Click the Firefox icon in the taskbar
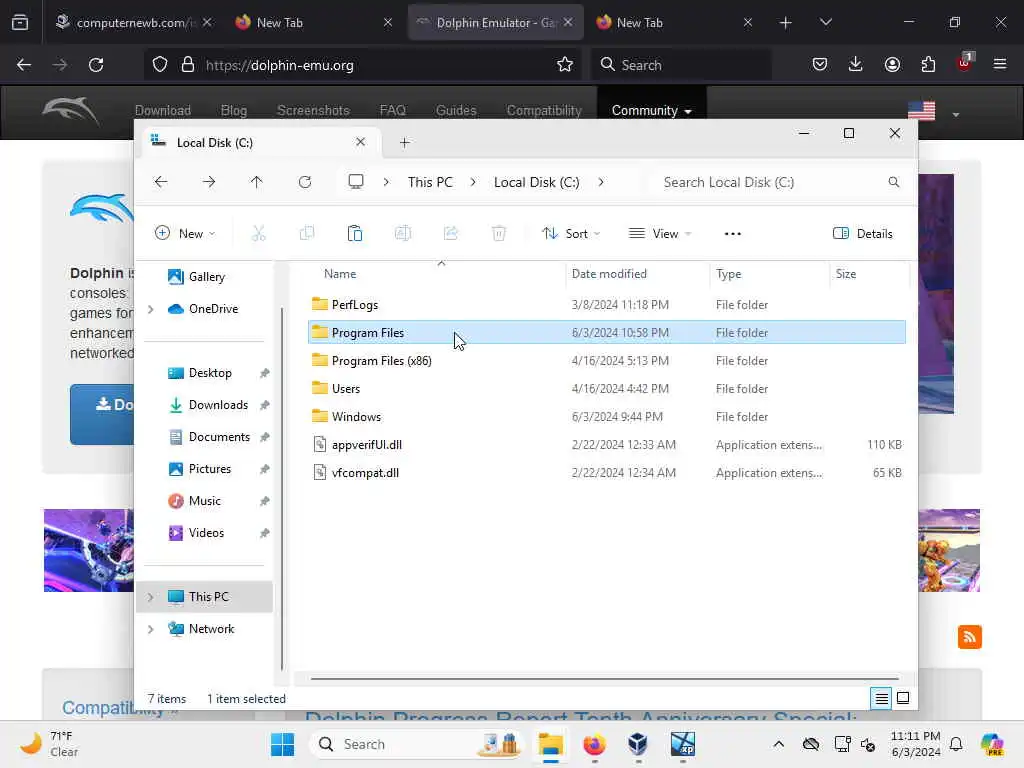Viewport: 1024px width, 768px height. point(594,744)
